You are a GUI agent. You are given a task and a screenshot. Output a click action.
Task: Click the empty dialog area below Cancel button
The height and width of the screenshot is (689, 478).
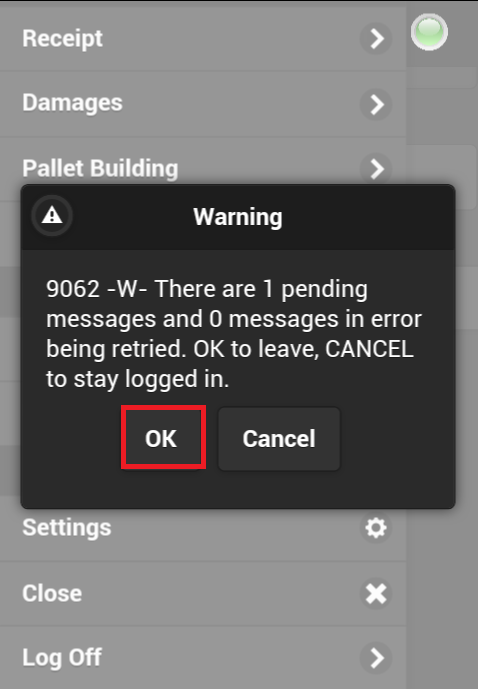(x=238, y=489)
